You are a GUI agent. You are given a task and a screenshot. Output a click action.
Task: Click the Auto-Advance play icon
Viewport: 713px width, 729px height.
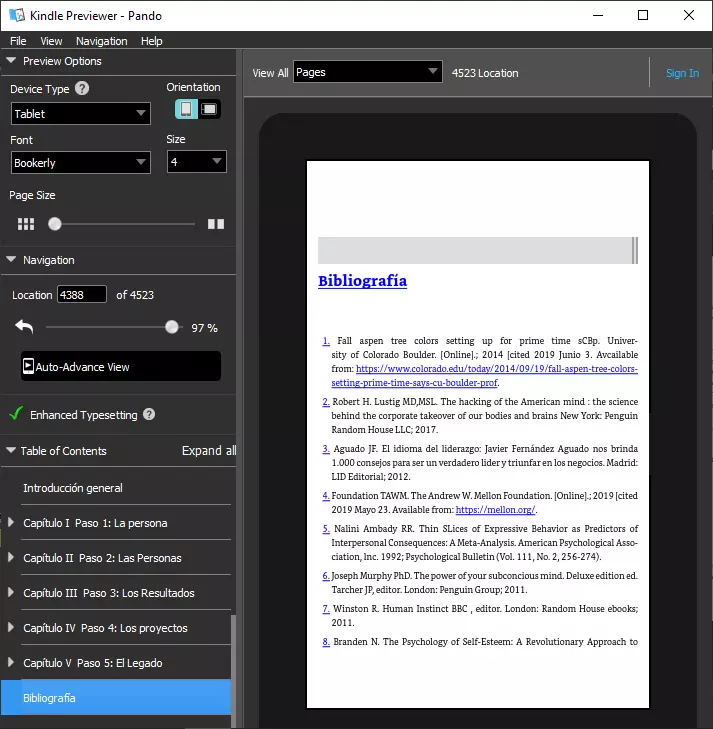(x=28, y=366)
